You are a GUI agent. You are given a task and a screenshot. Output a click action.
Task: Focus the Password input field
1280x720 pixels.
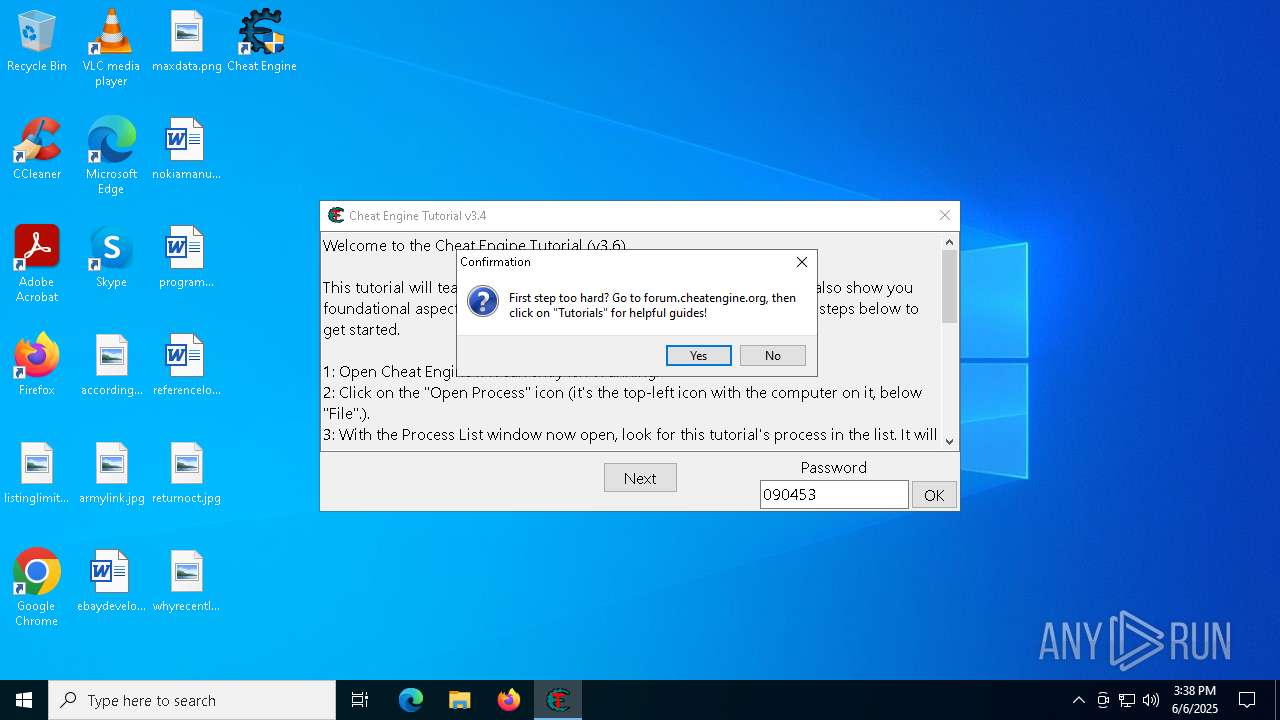coord(834,494)
